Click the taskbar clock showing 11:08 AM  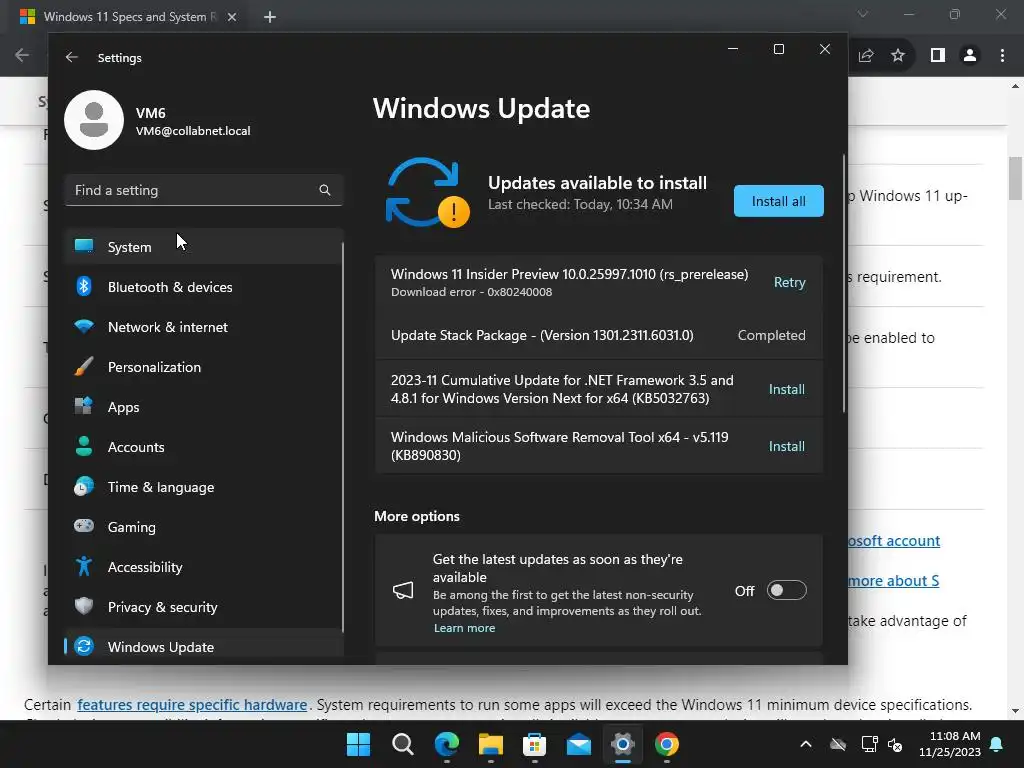coord(950,744)
